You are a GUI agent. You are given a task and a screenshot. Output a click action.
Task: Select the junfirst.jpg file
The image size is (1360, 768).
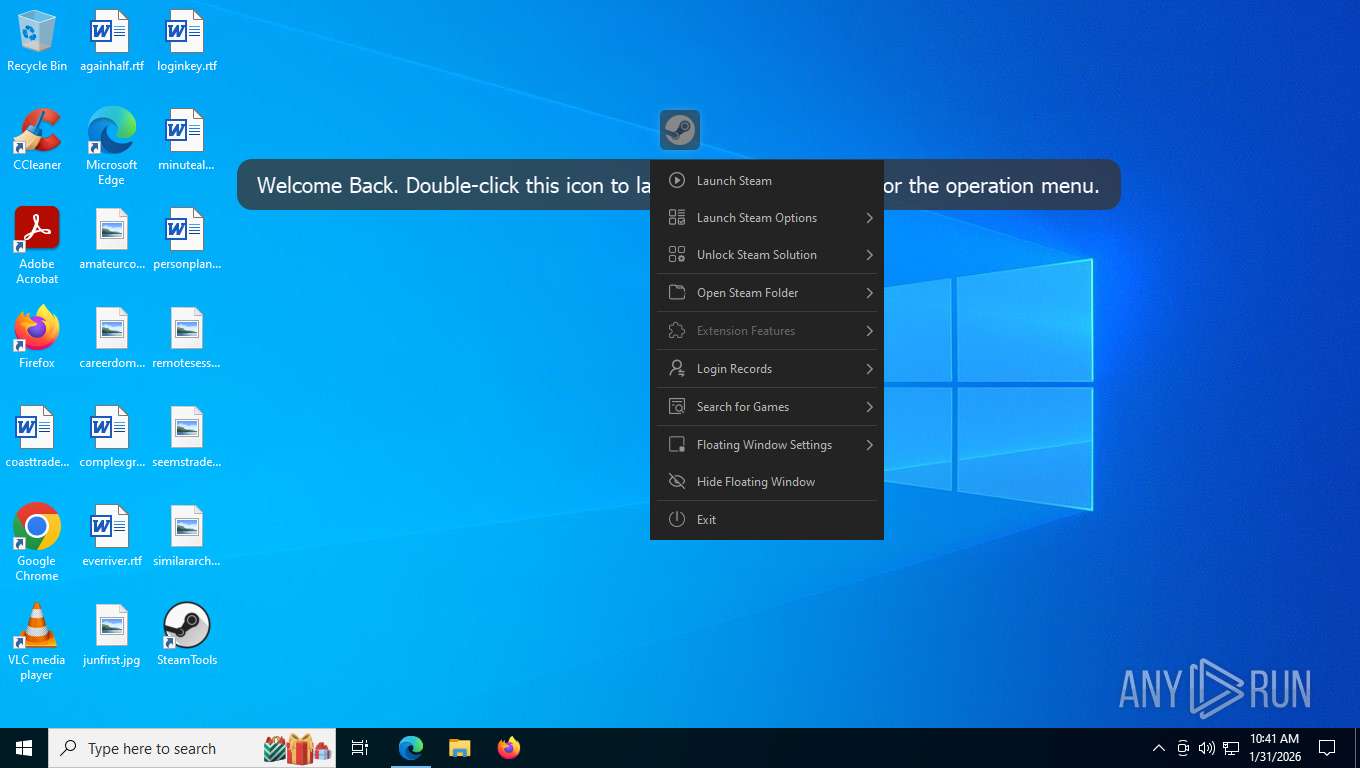coord(111,634)
